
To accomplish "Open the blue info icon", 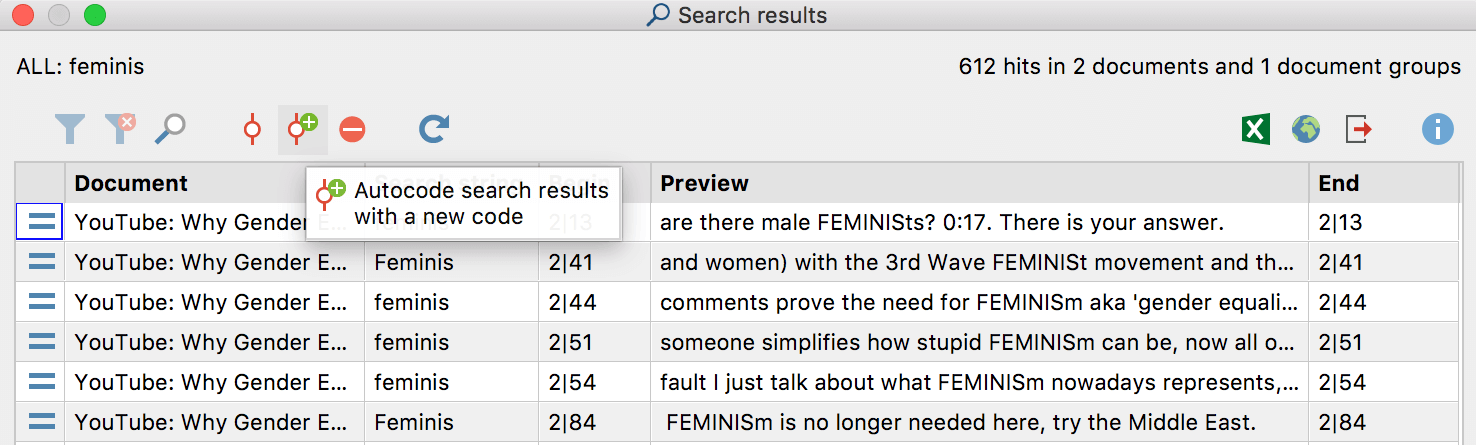I will pos(1438,129).
